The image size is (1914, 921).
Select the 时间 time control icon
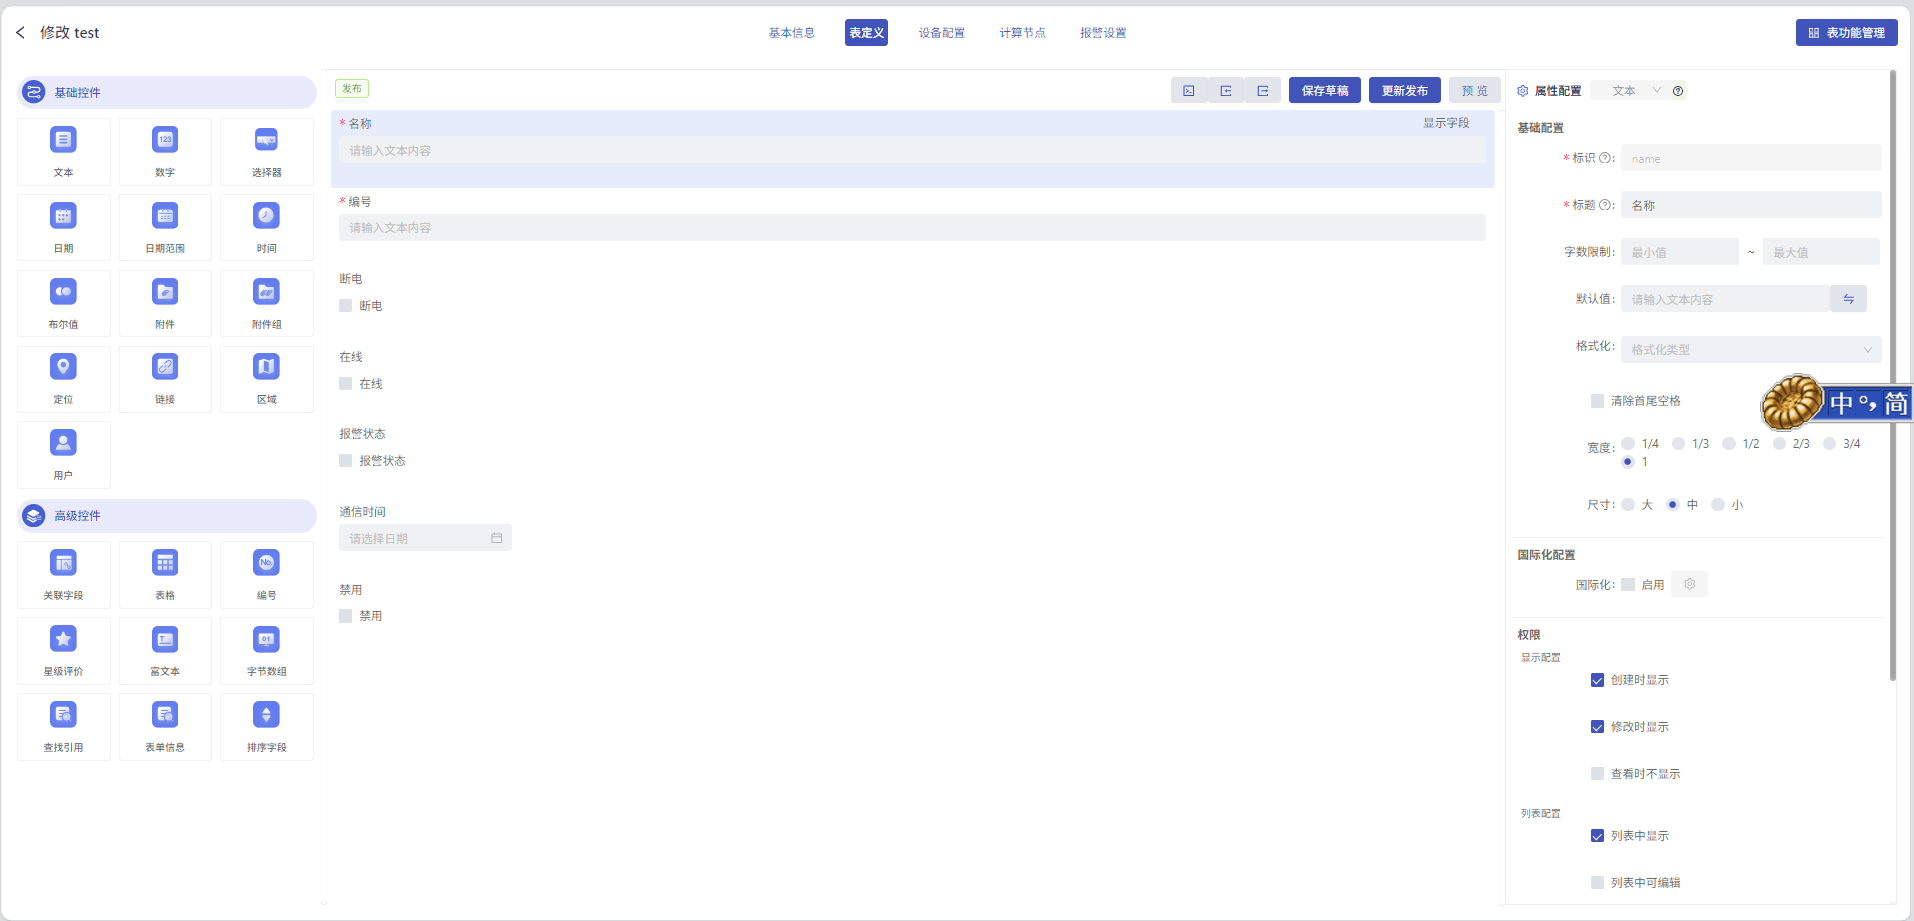click(266, 216)
